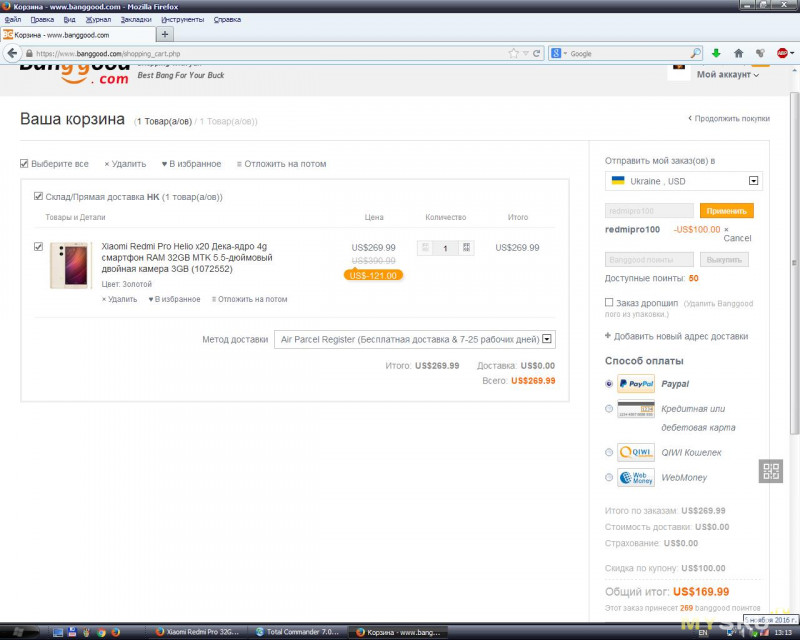Open the address bar history dropdown arrow
This screenshot has width=800, height=640.
click(x=526, y=53)
